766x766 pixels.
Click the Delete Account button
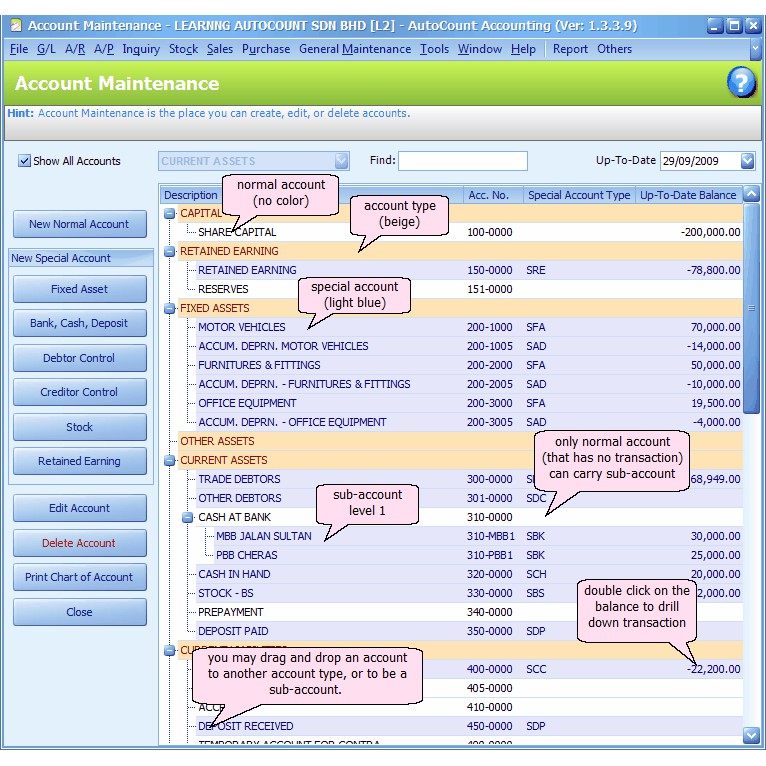click(x=79, y=543)
